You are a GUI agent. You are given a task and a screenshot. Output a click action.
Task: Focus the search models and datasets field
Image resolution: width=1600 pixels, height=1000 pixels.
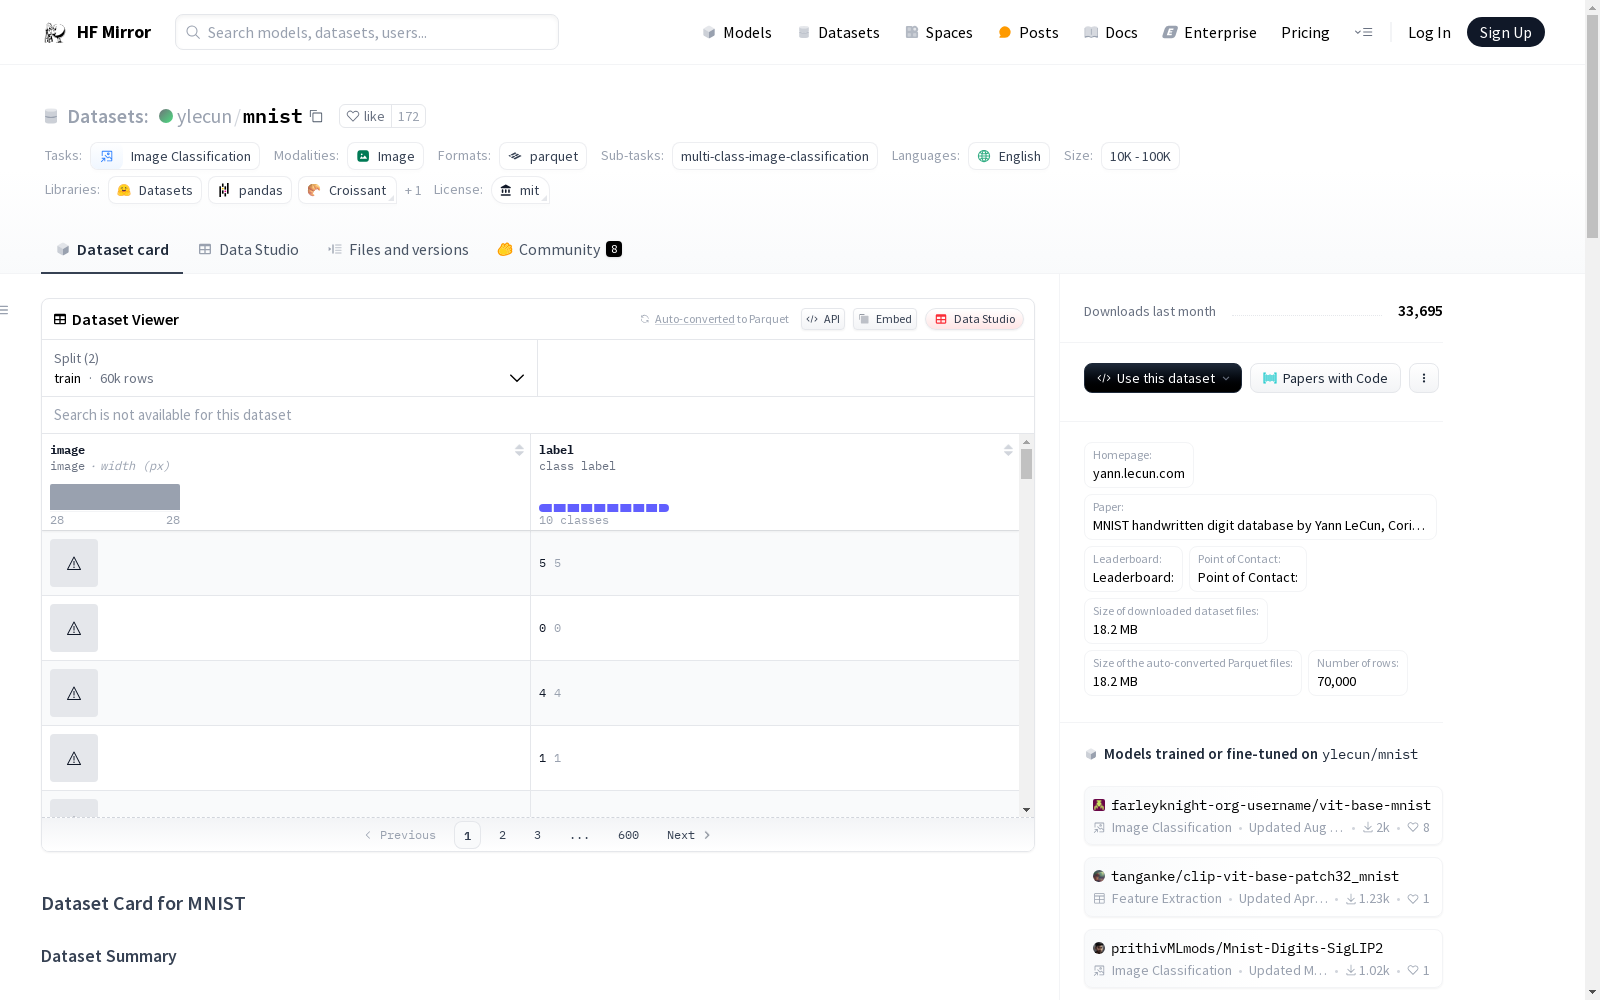367,33
